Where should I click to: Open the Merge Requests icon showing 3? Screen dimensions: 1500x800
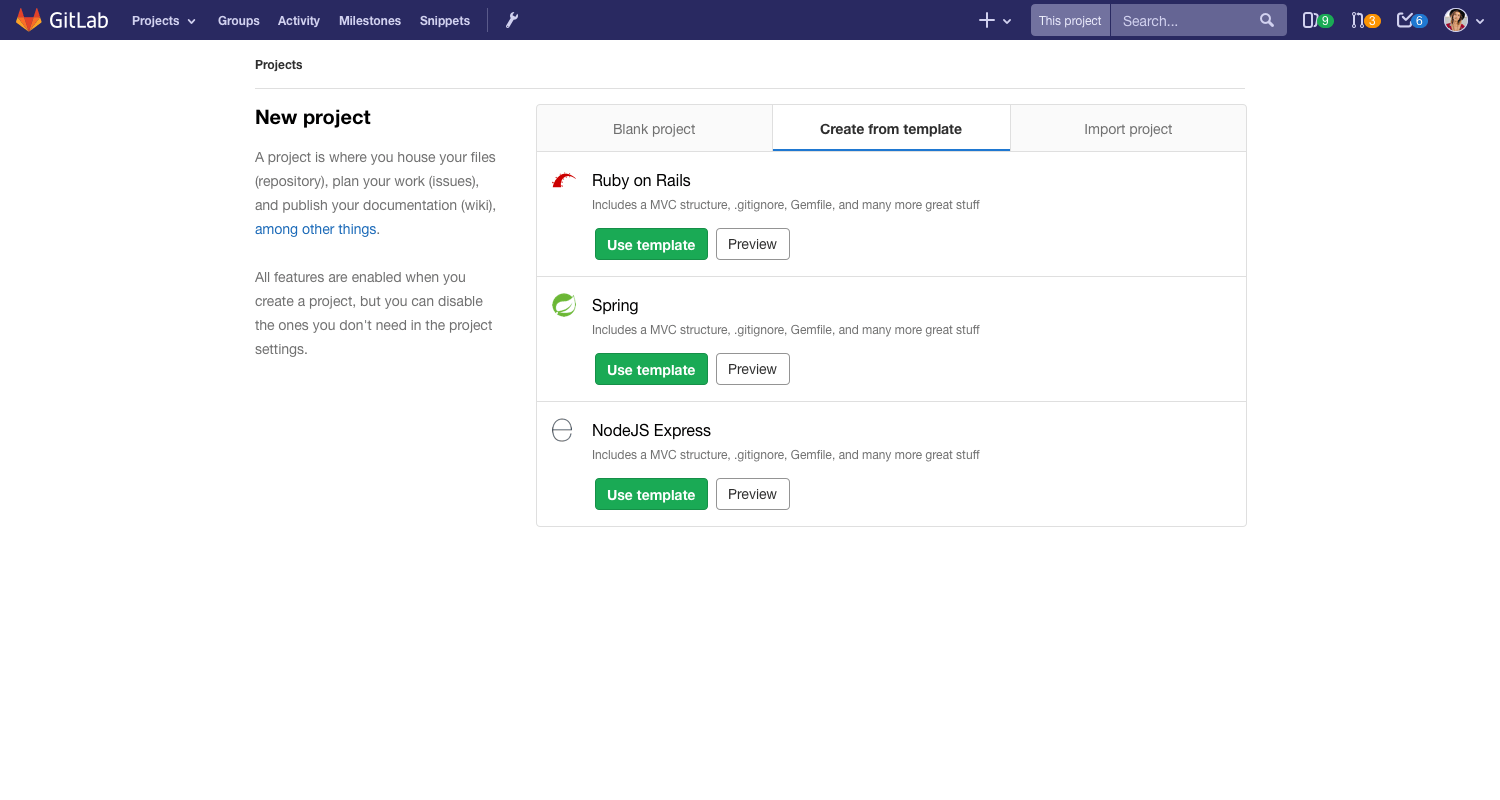pyautogui.click(x=1365, y=19)
